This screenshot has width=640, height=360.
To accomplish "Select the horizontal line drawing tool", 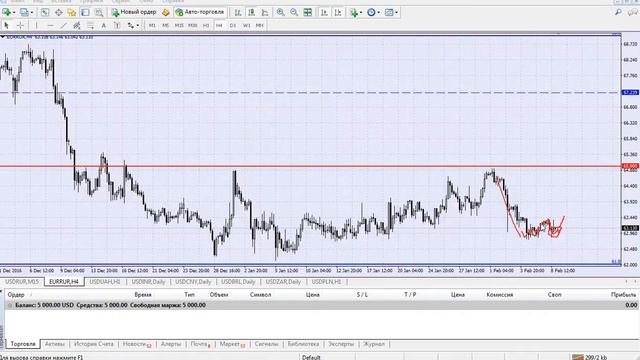I will click(50, 25).
